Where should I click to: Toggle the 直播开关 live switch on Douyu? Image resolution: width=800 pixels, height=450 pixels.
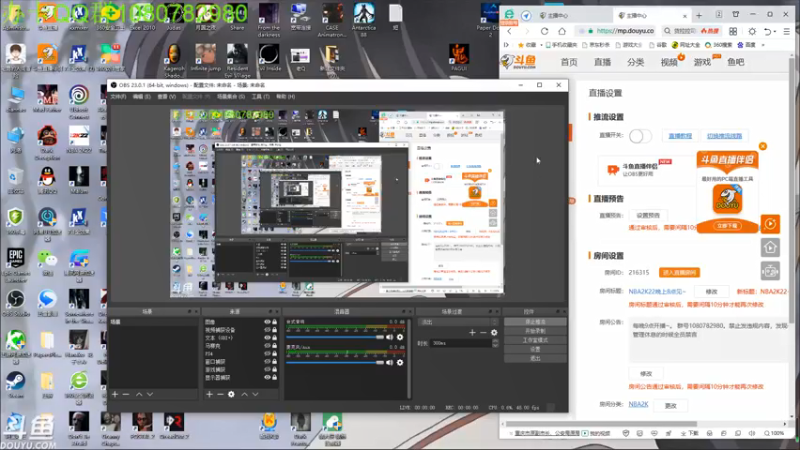640,136
